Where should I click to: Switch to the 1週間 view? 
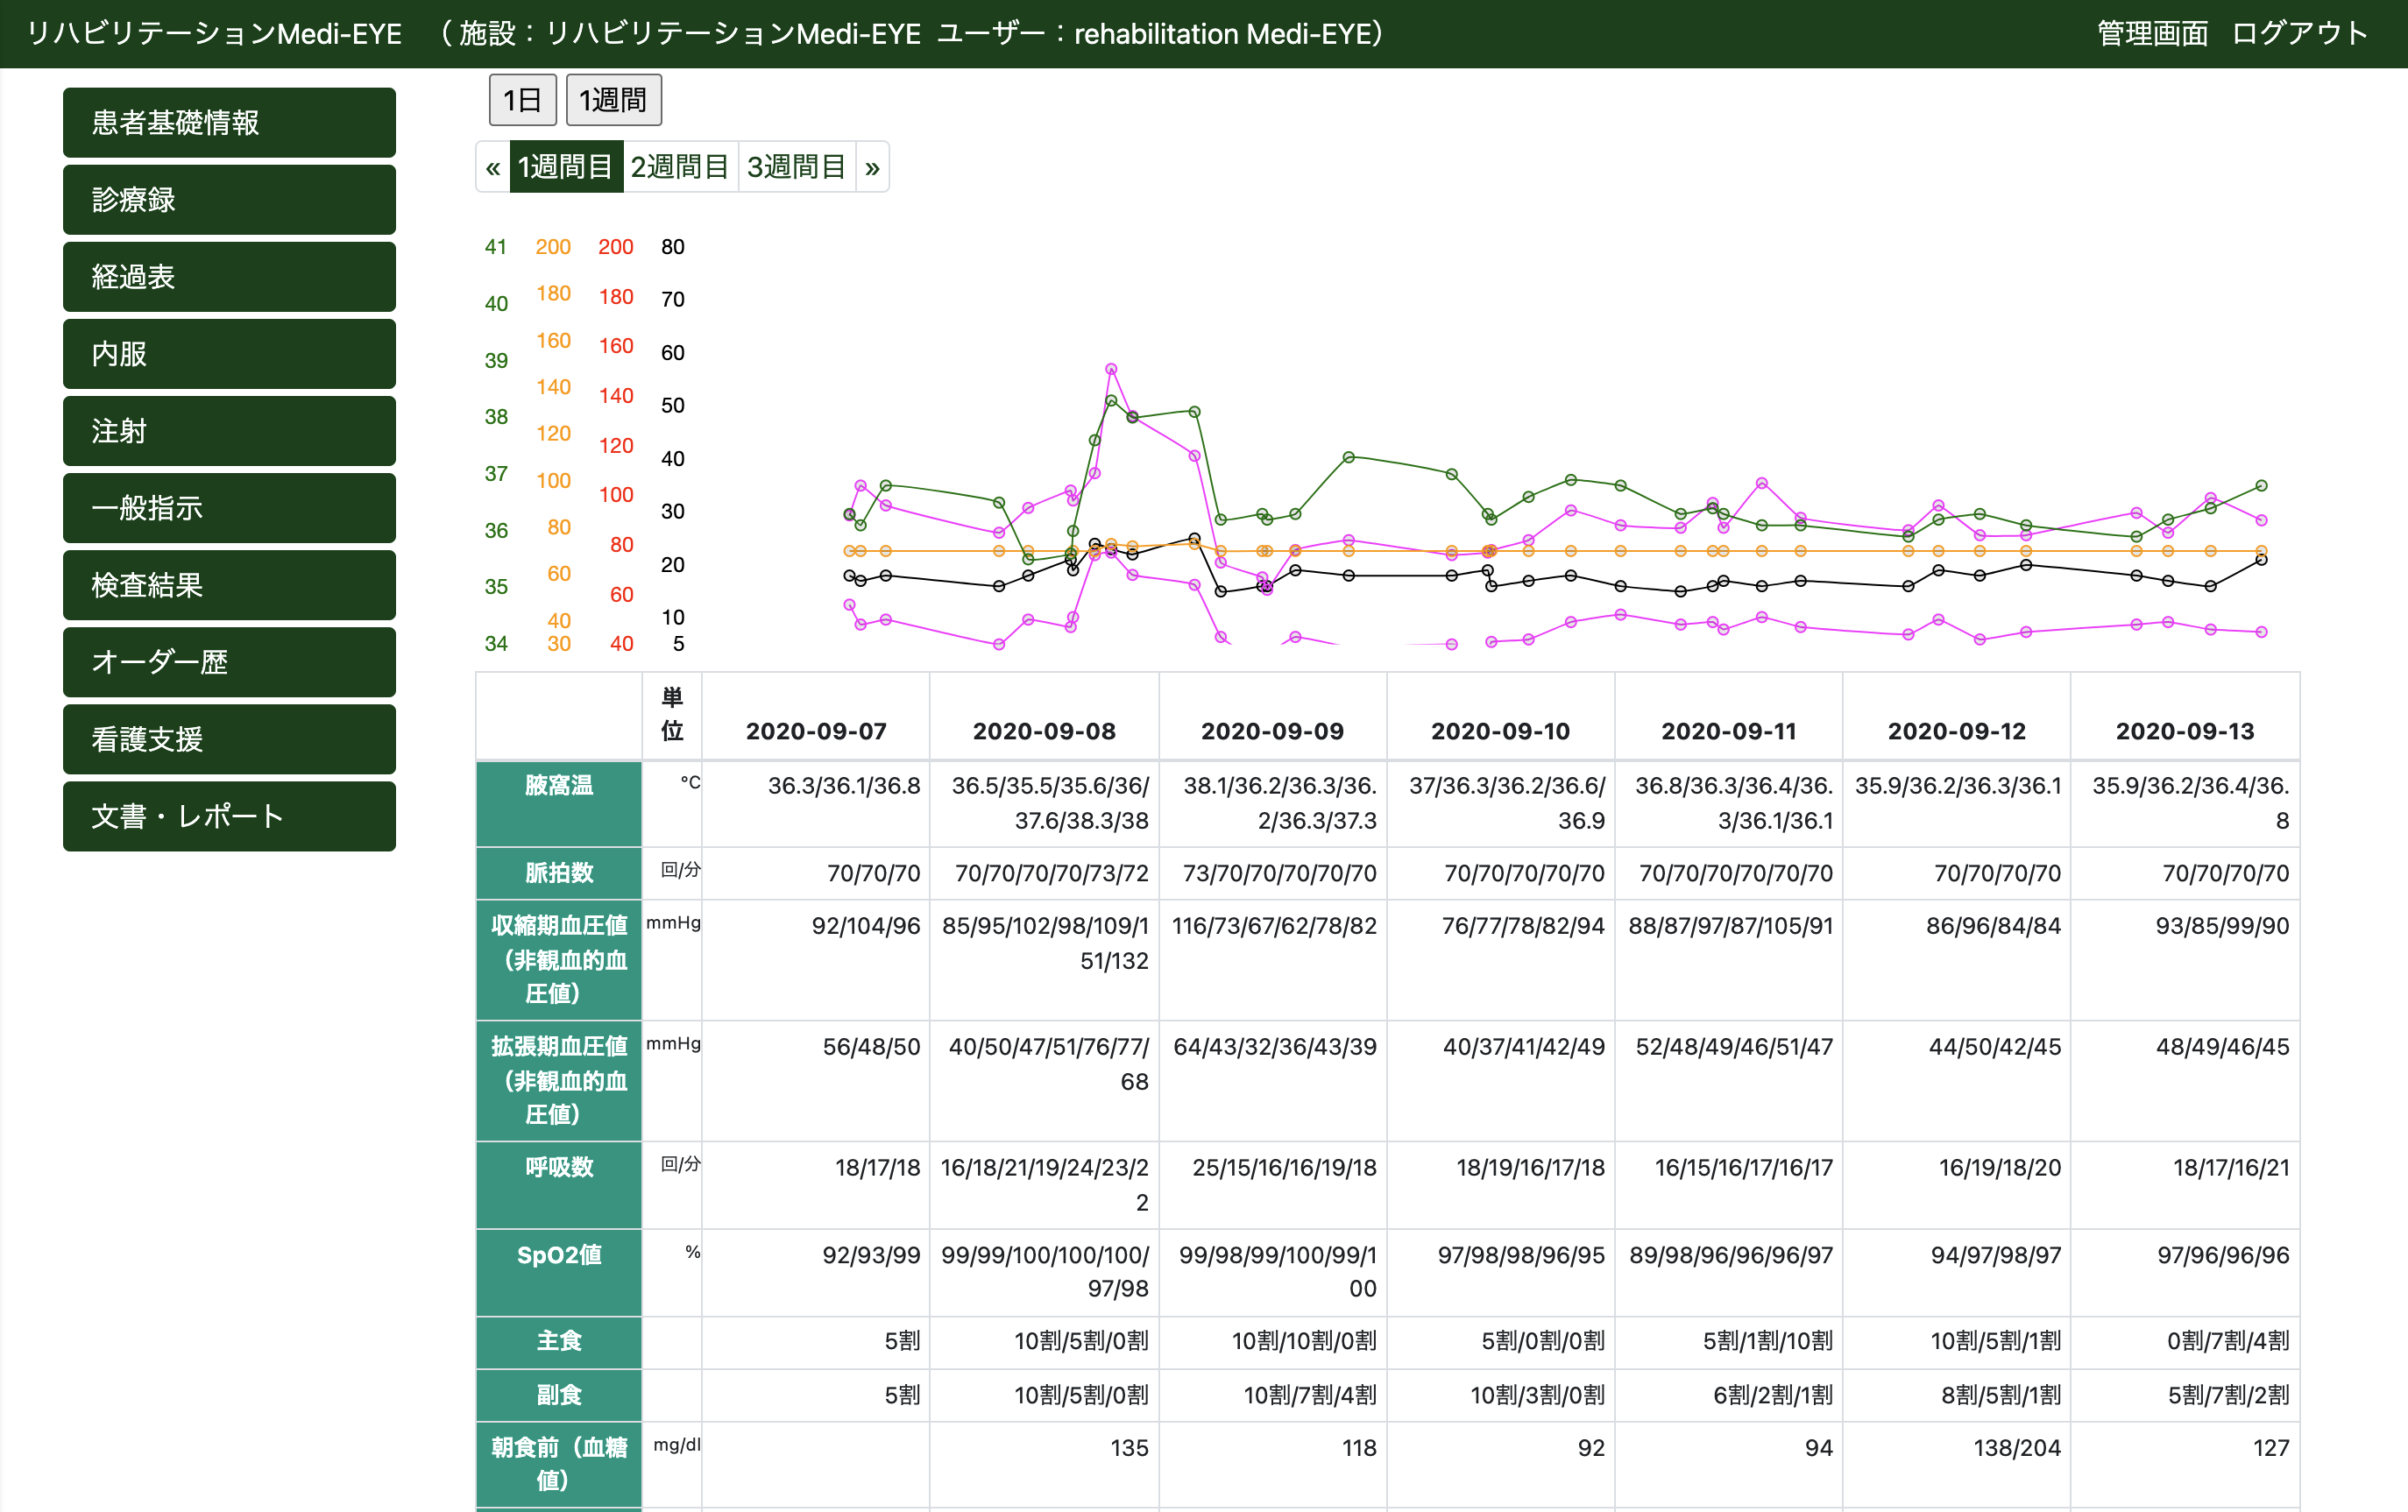613,100
